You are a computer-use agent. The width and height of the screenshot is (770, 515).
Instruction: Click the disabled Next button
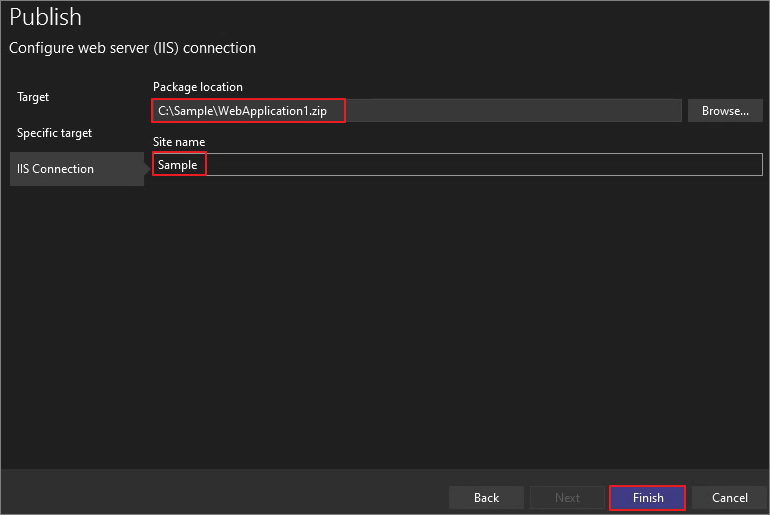pos(567,497)
